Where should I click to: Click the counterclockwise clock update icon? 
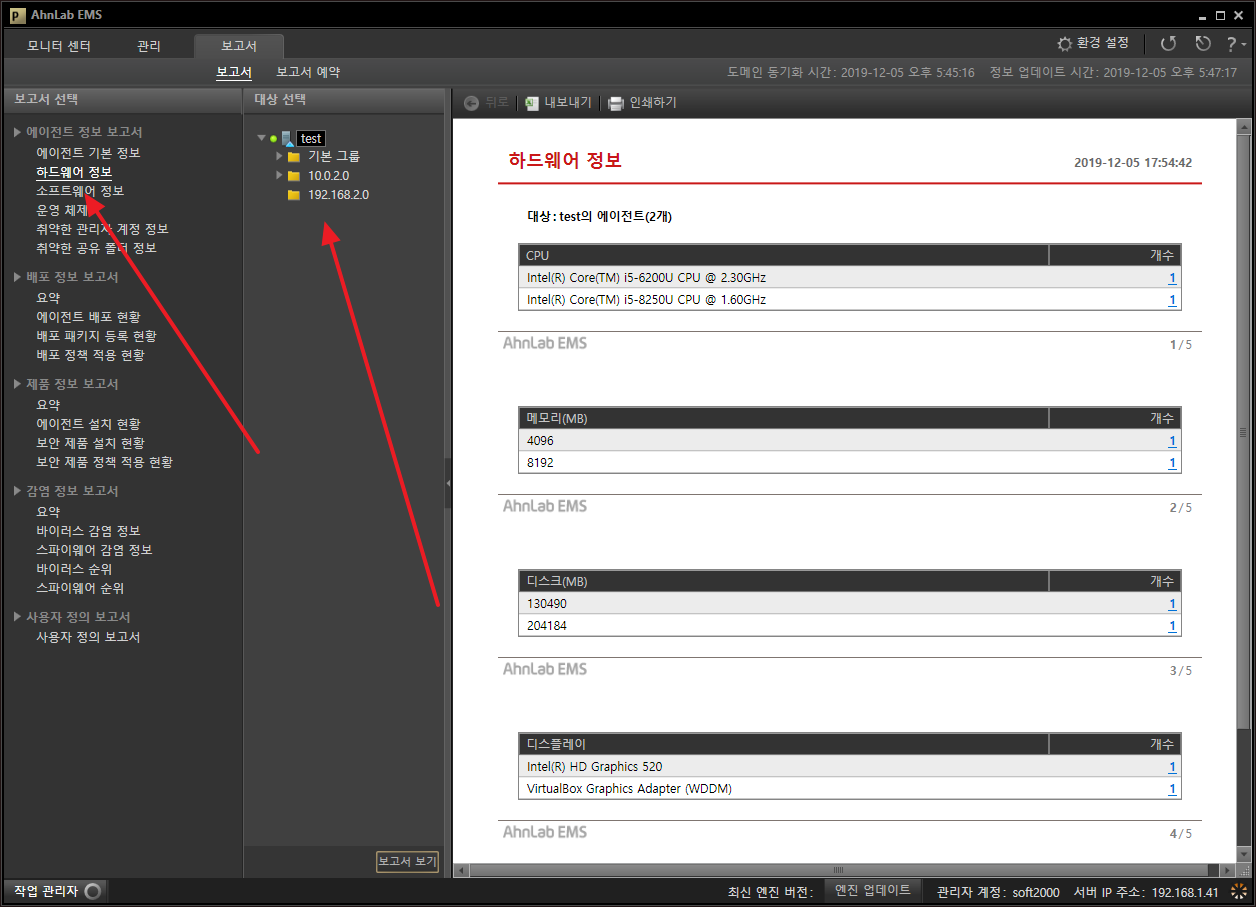[1203, 44]
